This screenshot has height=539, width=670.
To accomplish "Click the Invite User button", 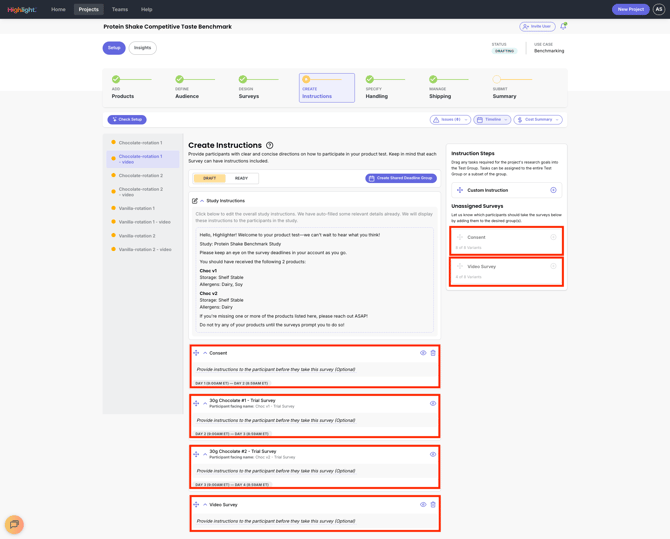I will coord(538,27).
